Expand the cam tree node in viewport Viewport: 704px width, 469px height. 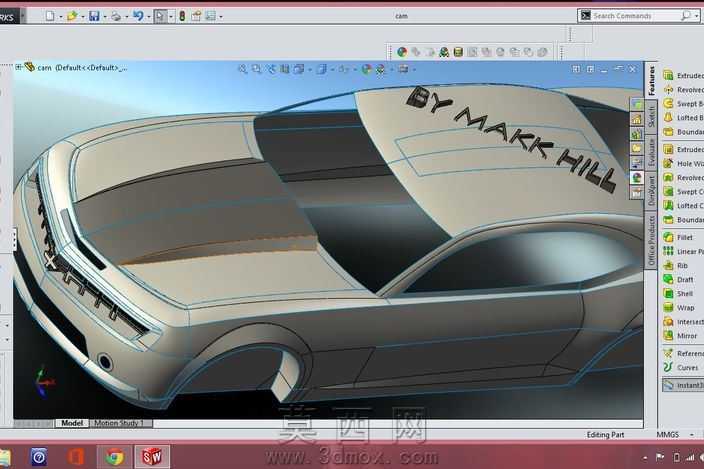pos(18,67)
